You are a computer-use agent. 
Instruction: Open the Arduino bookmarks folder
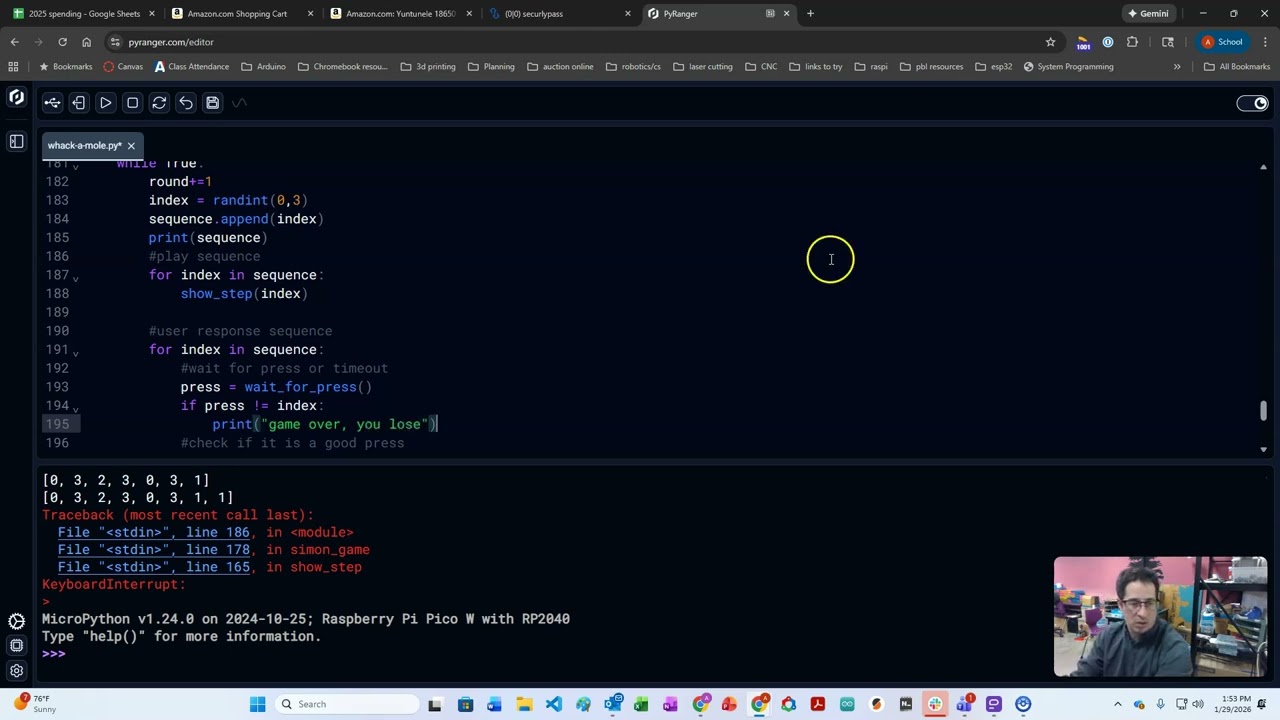pyautogui.click(x=264, y=67)
